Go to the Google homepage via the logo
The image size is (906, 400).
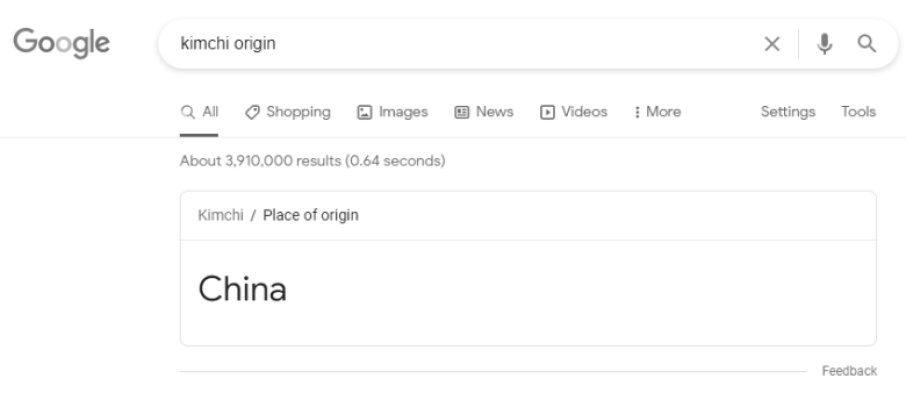59,45
